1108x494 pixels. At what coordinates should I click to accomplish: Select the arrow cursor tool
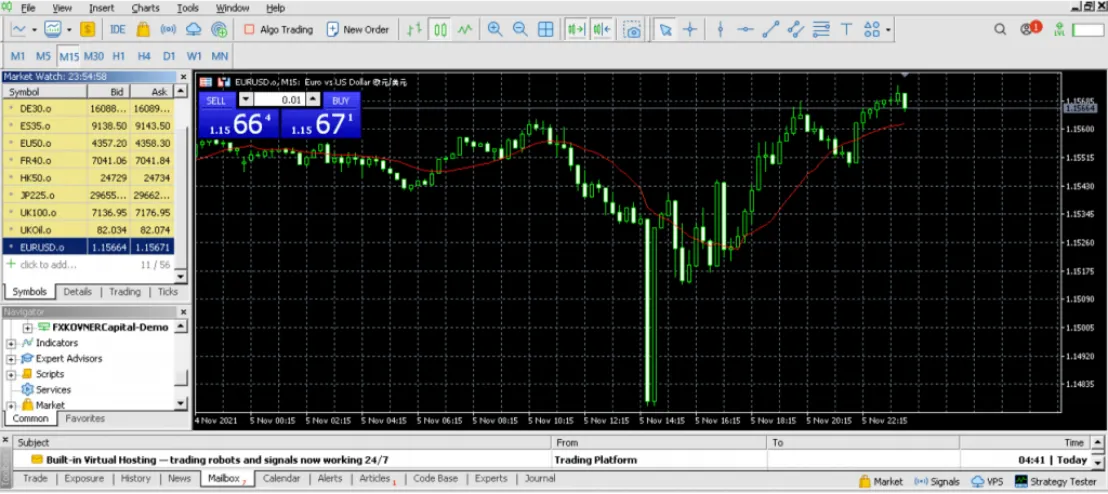tap(665, 30)
